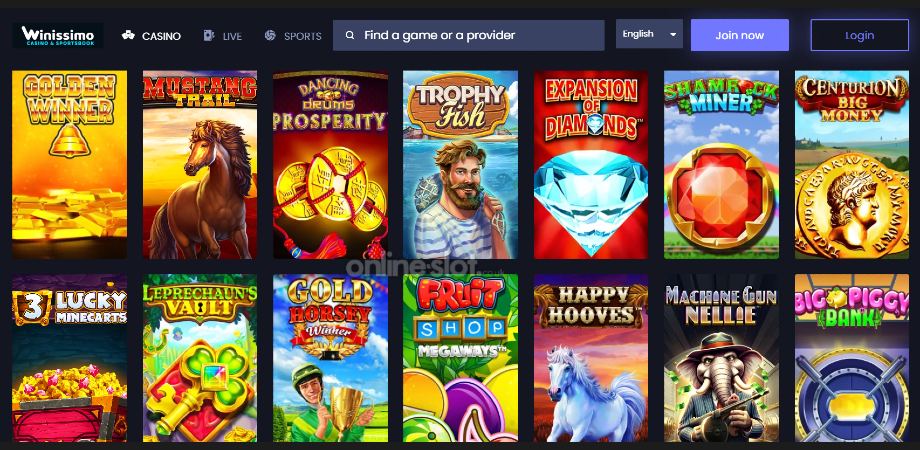Open the English language dropdown
Viewport: 920px width, 450px height.
(649, 34)
